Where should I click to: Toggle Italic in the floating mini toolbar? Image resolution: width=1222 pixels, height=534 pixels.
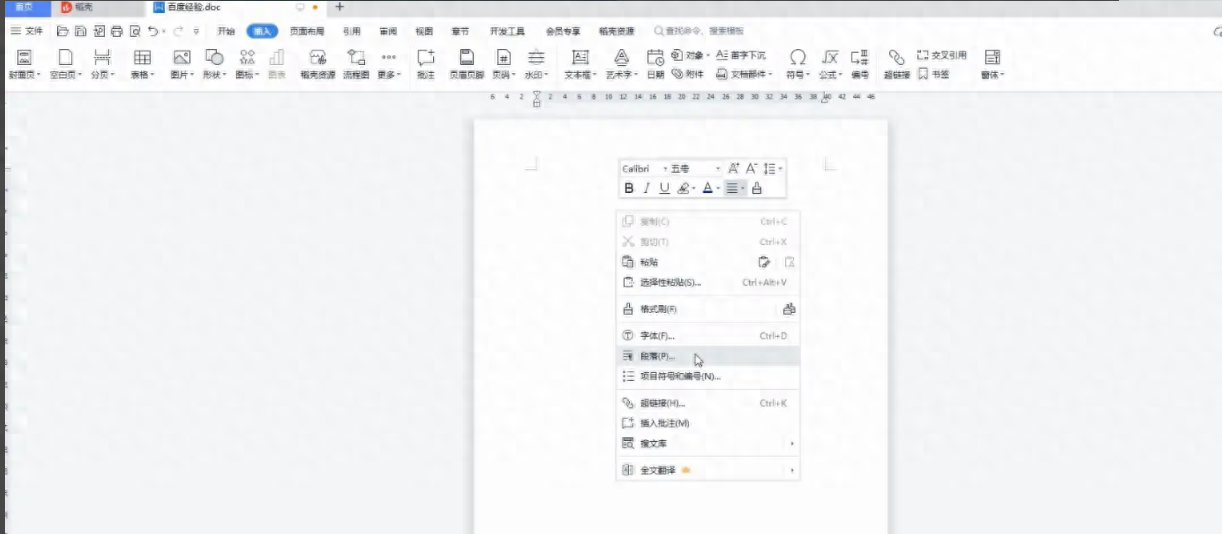tap(646, 188)
